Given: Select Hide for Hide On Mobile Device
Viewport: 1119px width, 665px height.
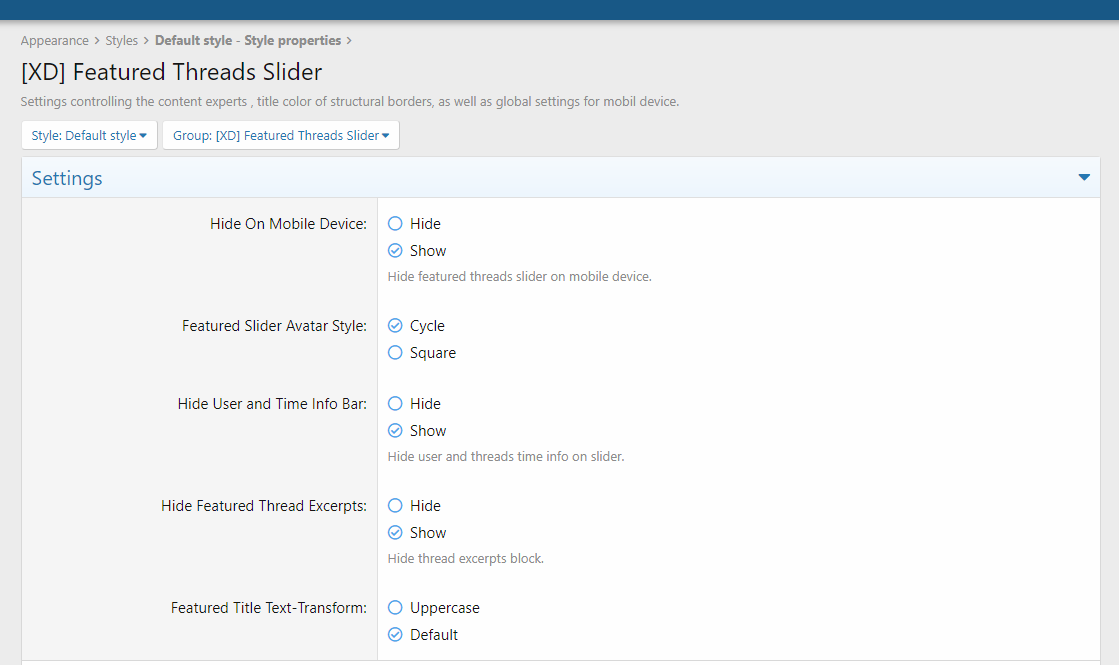Looking at the screenshot, I should pos(395,224).
